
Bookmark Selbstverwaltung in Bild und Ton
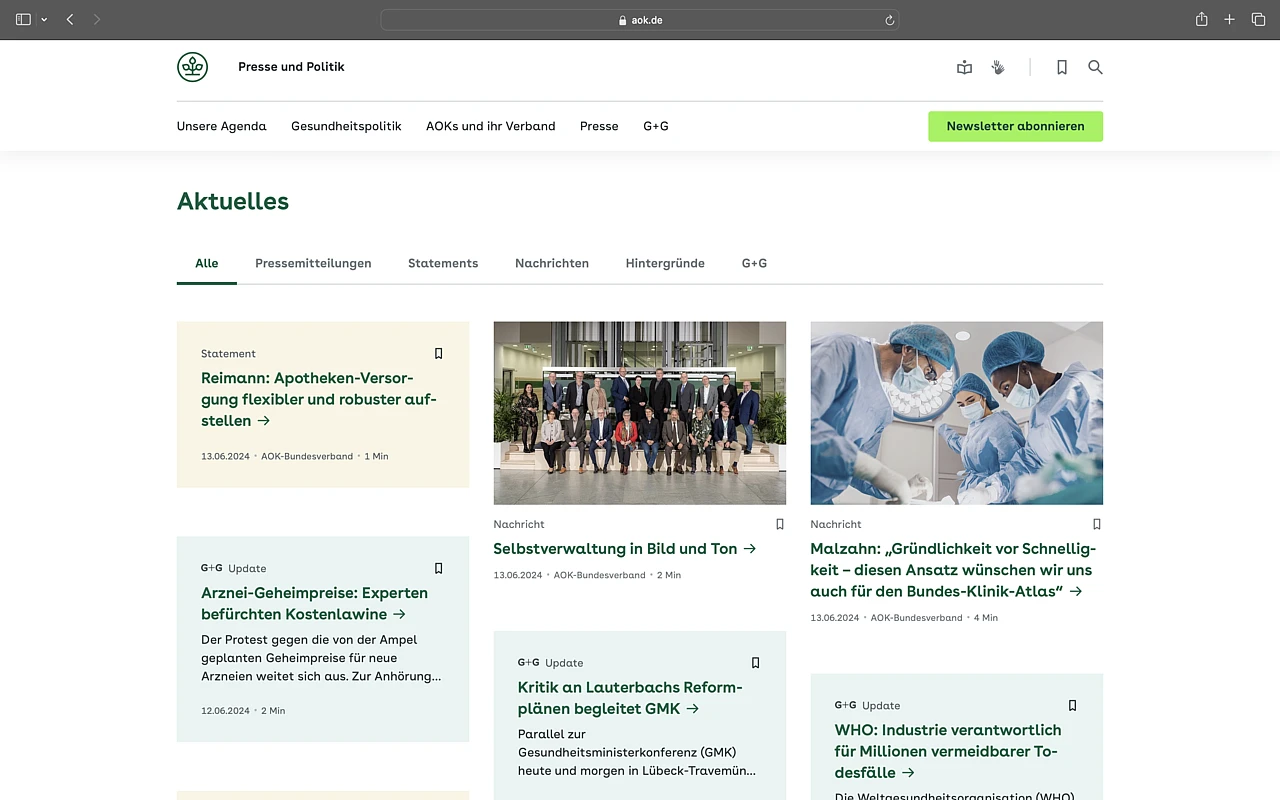pyautogui.click(x=780, y=524)
